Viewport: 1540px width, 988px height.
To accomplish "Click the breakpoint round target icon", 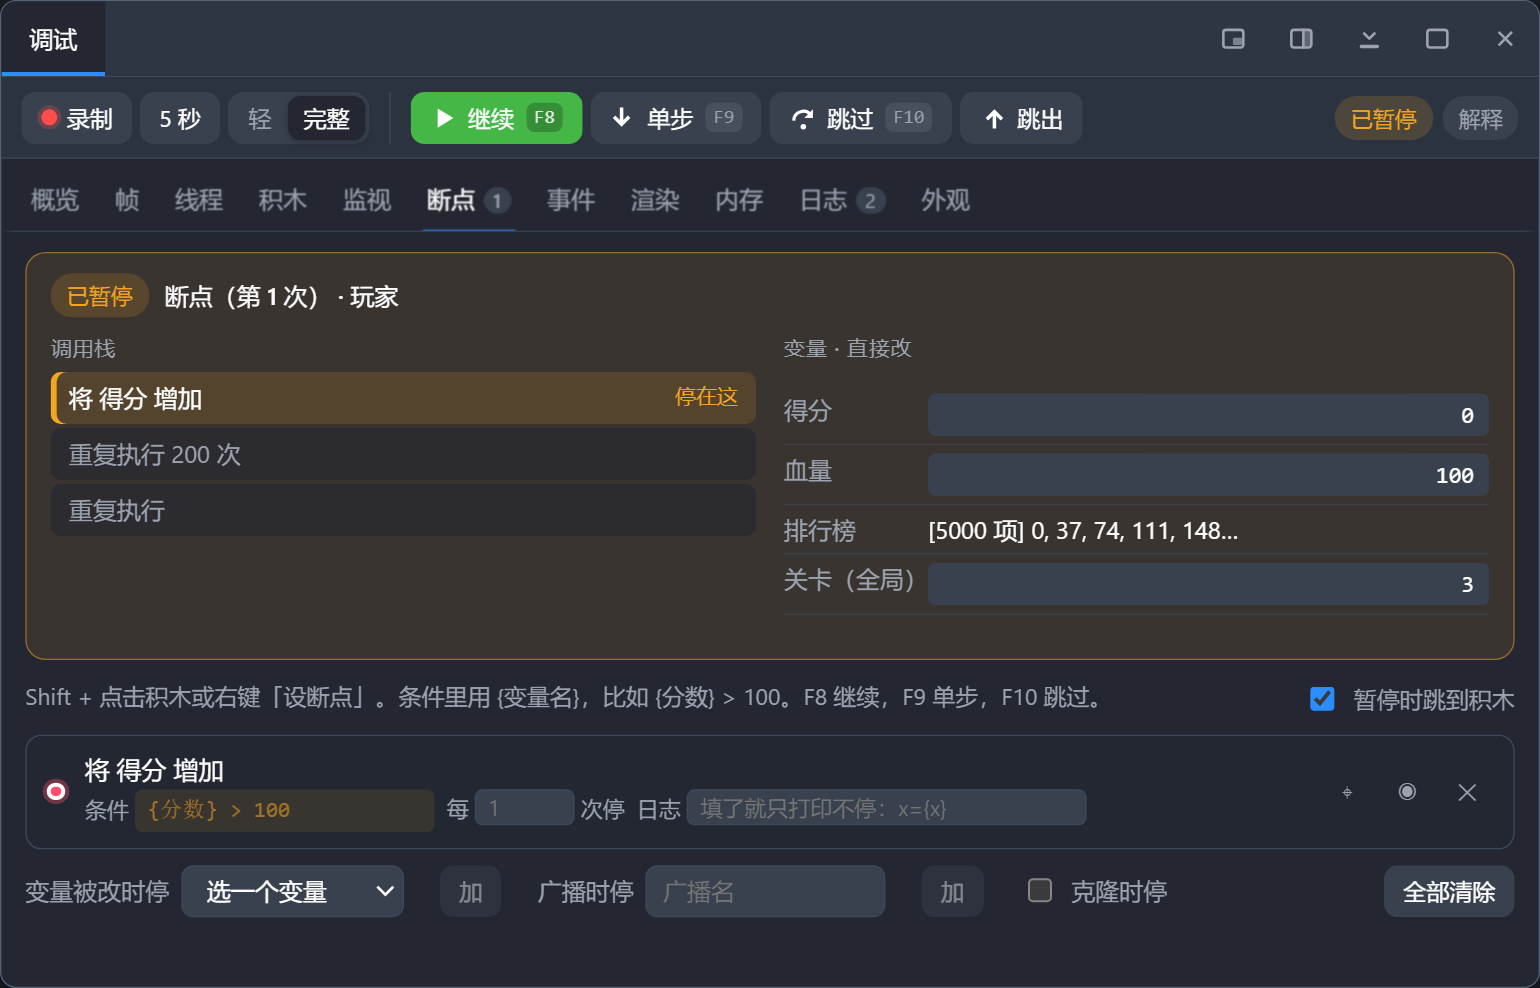I will [1407, 791].
